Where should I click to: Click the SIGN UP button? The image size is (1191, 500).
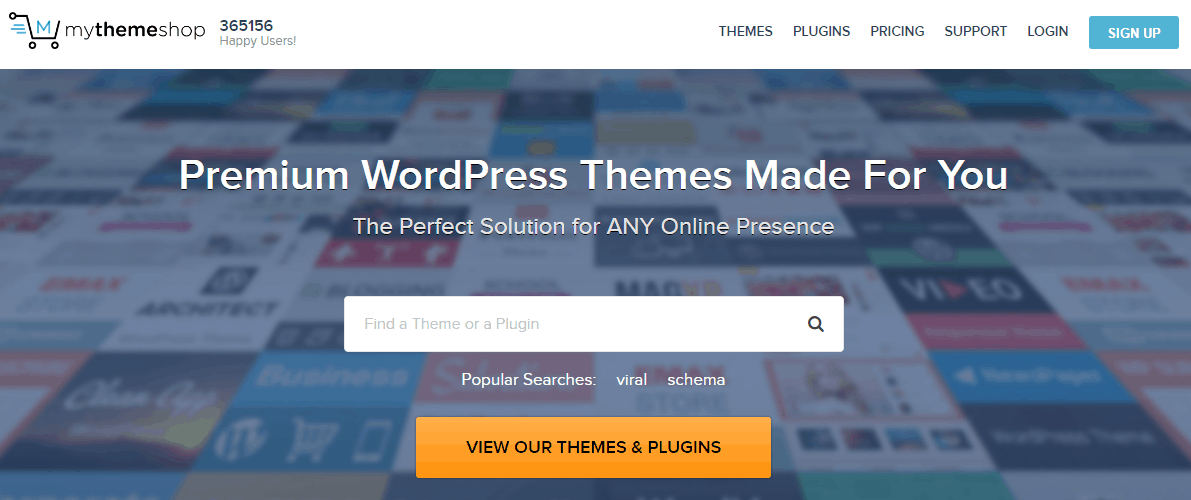coord(1134,33)
